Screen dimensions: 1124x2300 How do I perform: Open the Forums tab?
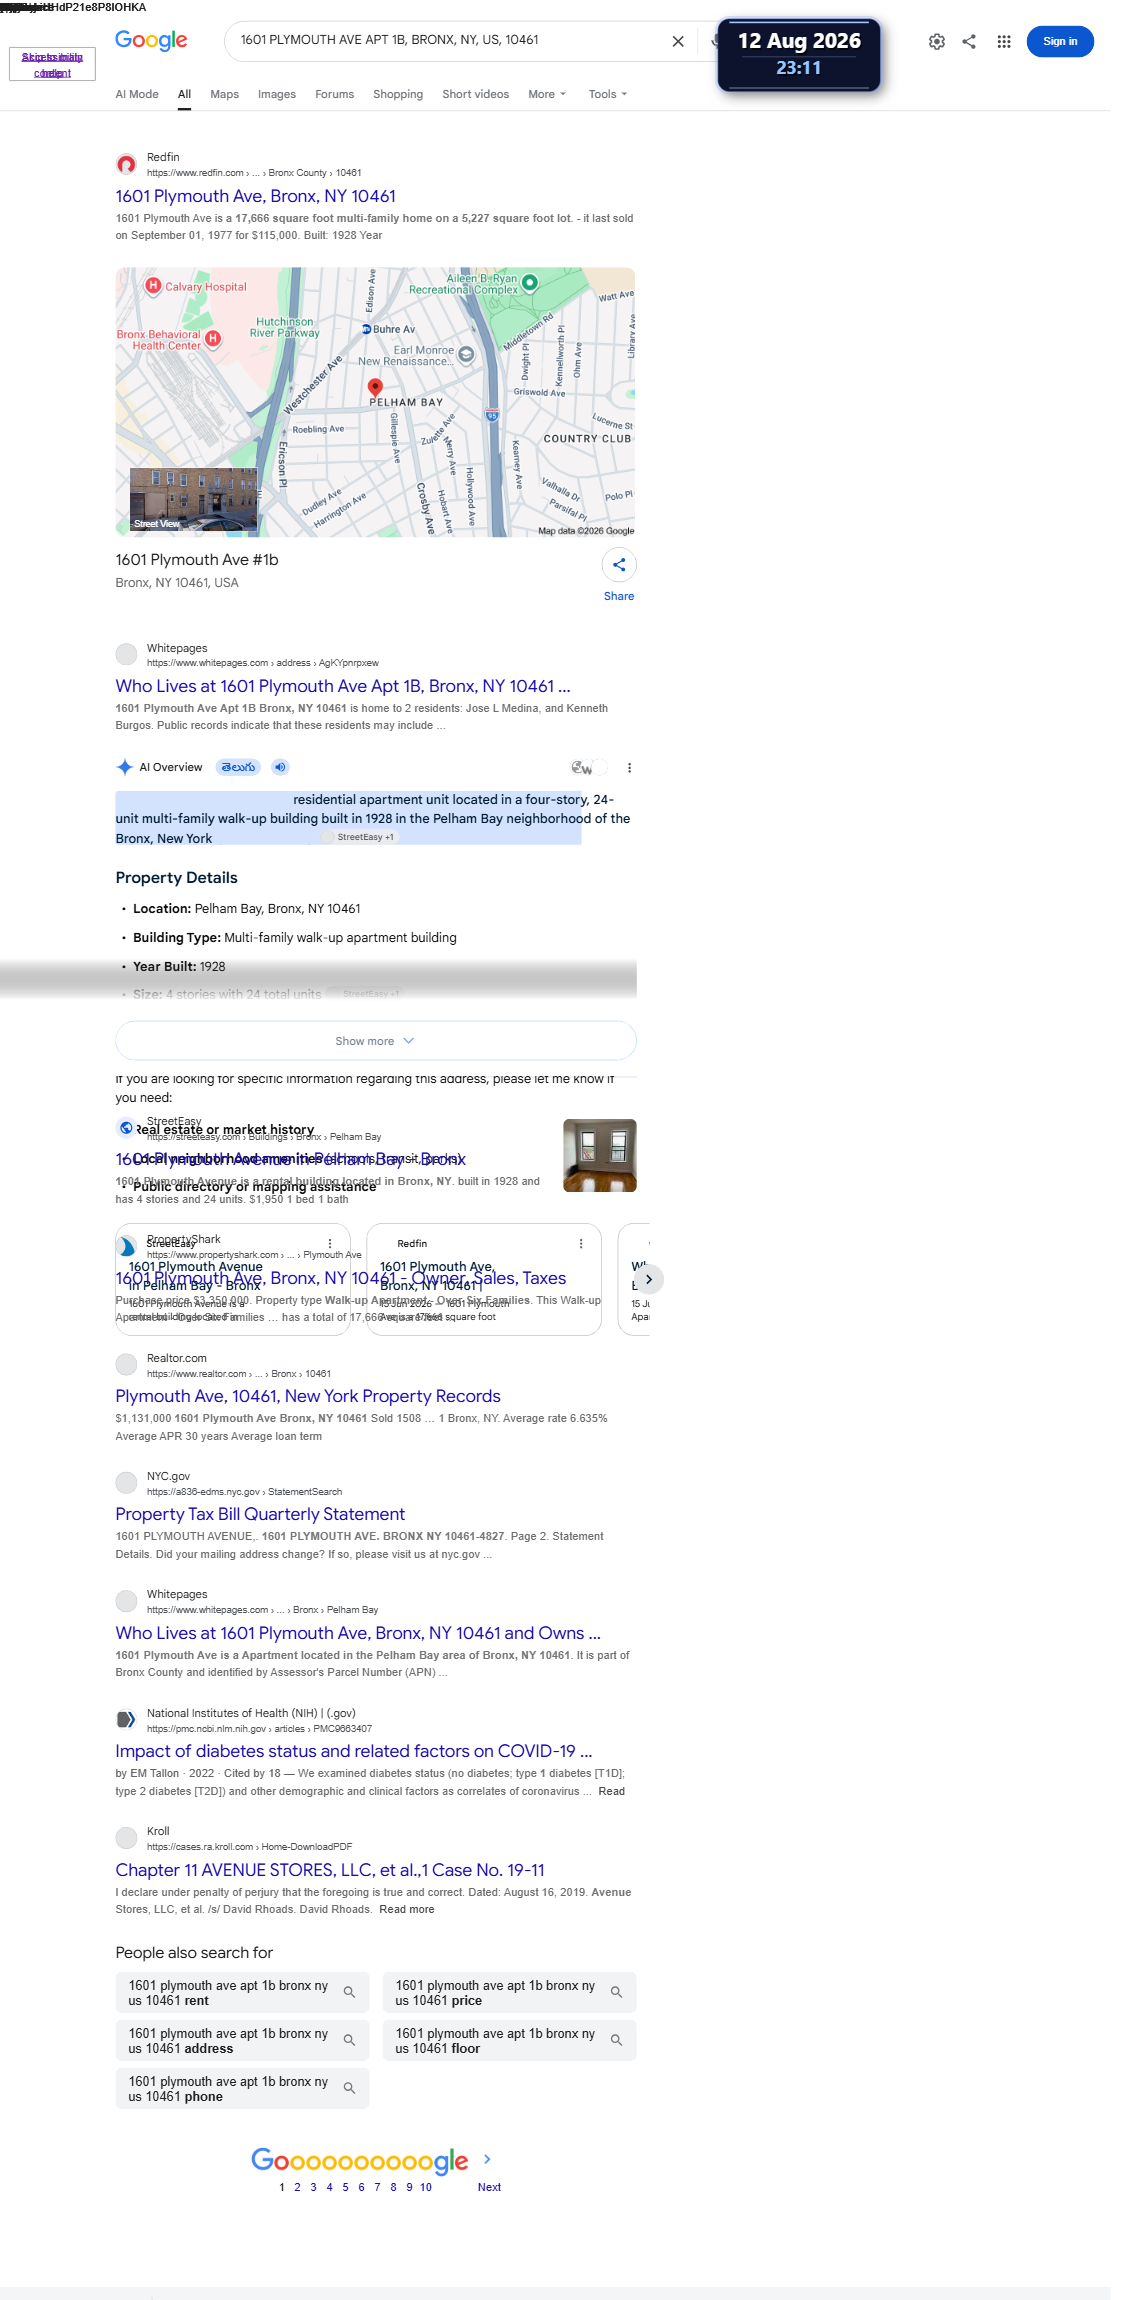click(x=334, y=94)
